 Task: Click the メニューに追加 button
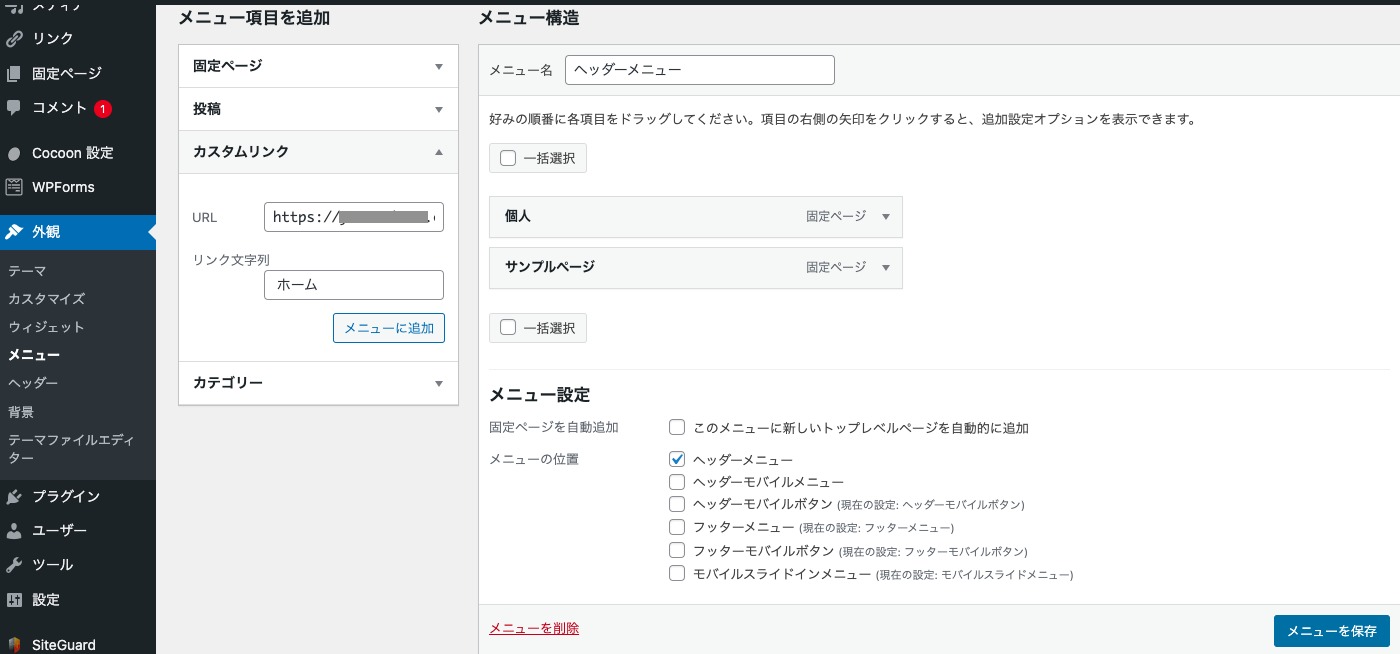click(388, 328)
